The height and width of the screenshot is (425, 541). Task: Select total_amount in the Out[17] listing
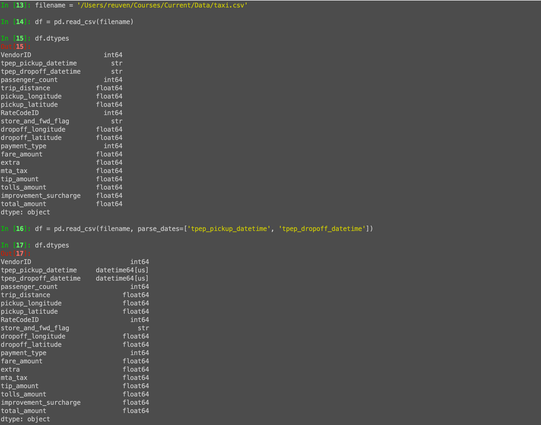tap(23, 411)
